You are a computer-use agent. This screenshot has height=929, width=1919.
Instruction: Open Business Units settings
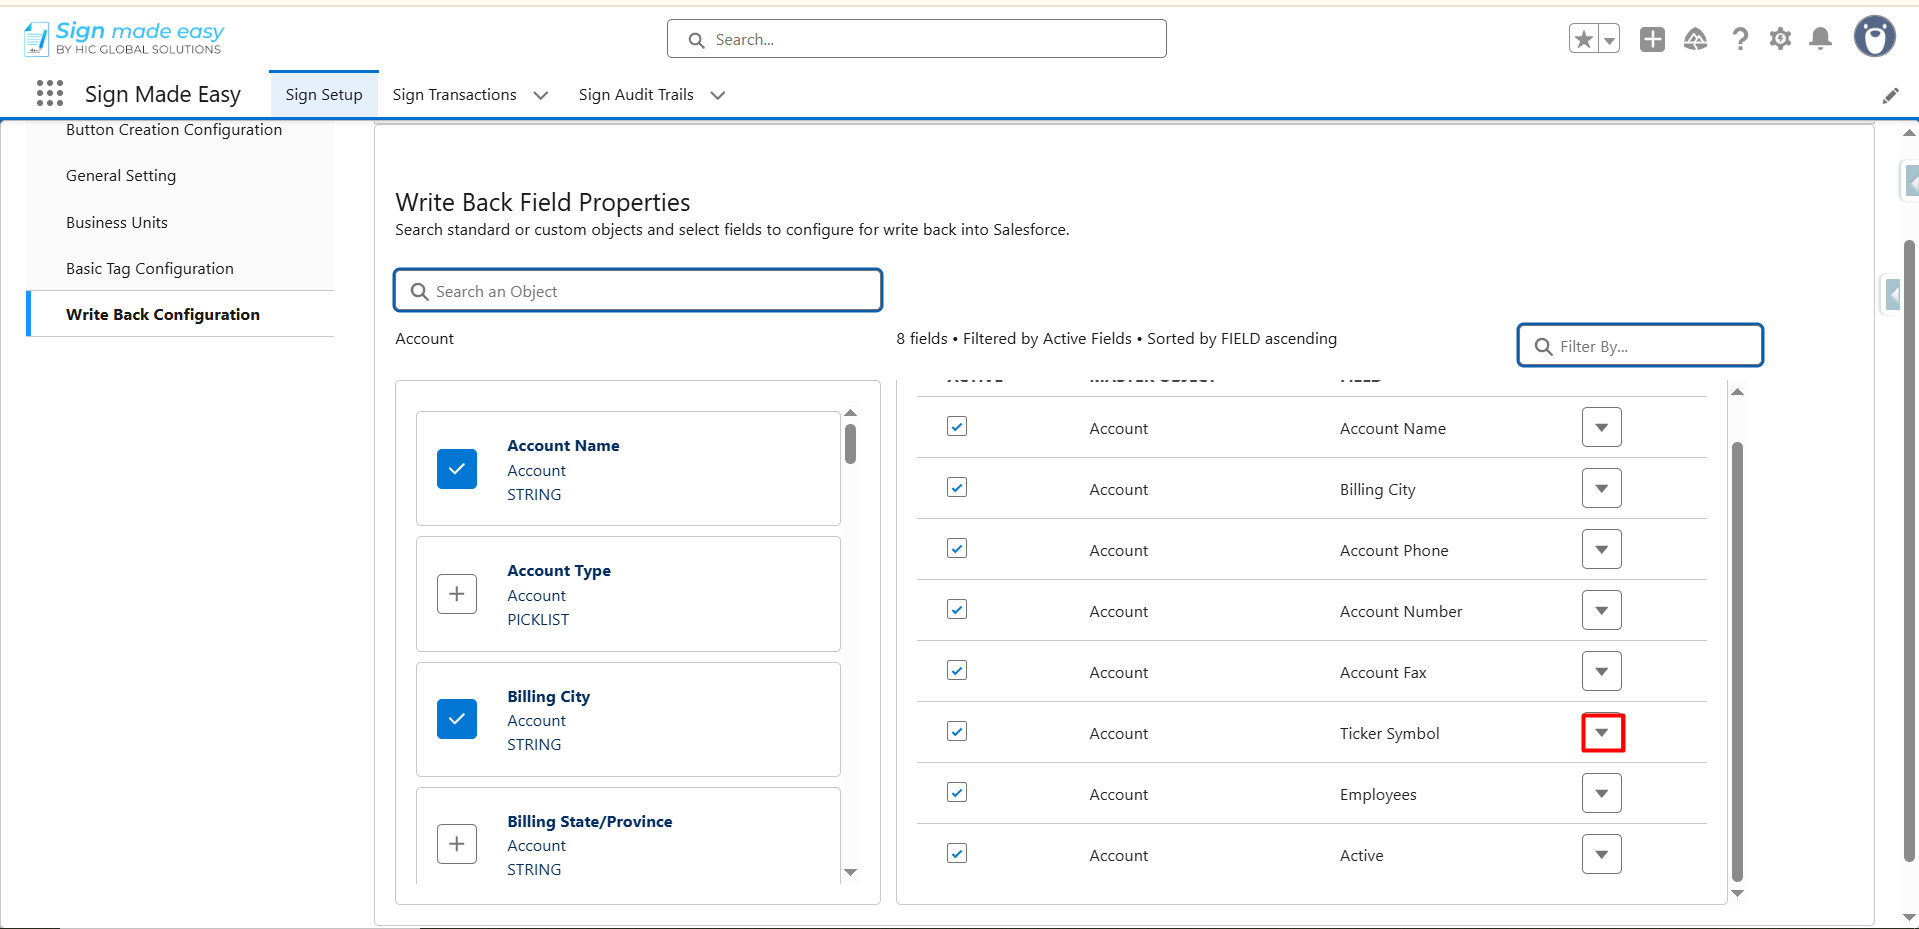pyautogui.click(x=117, y=222)
